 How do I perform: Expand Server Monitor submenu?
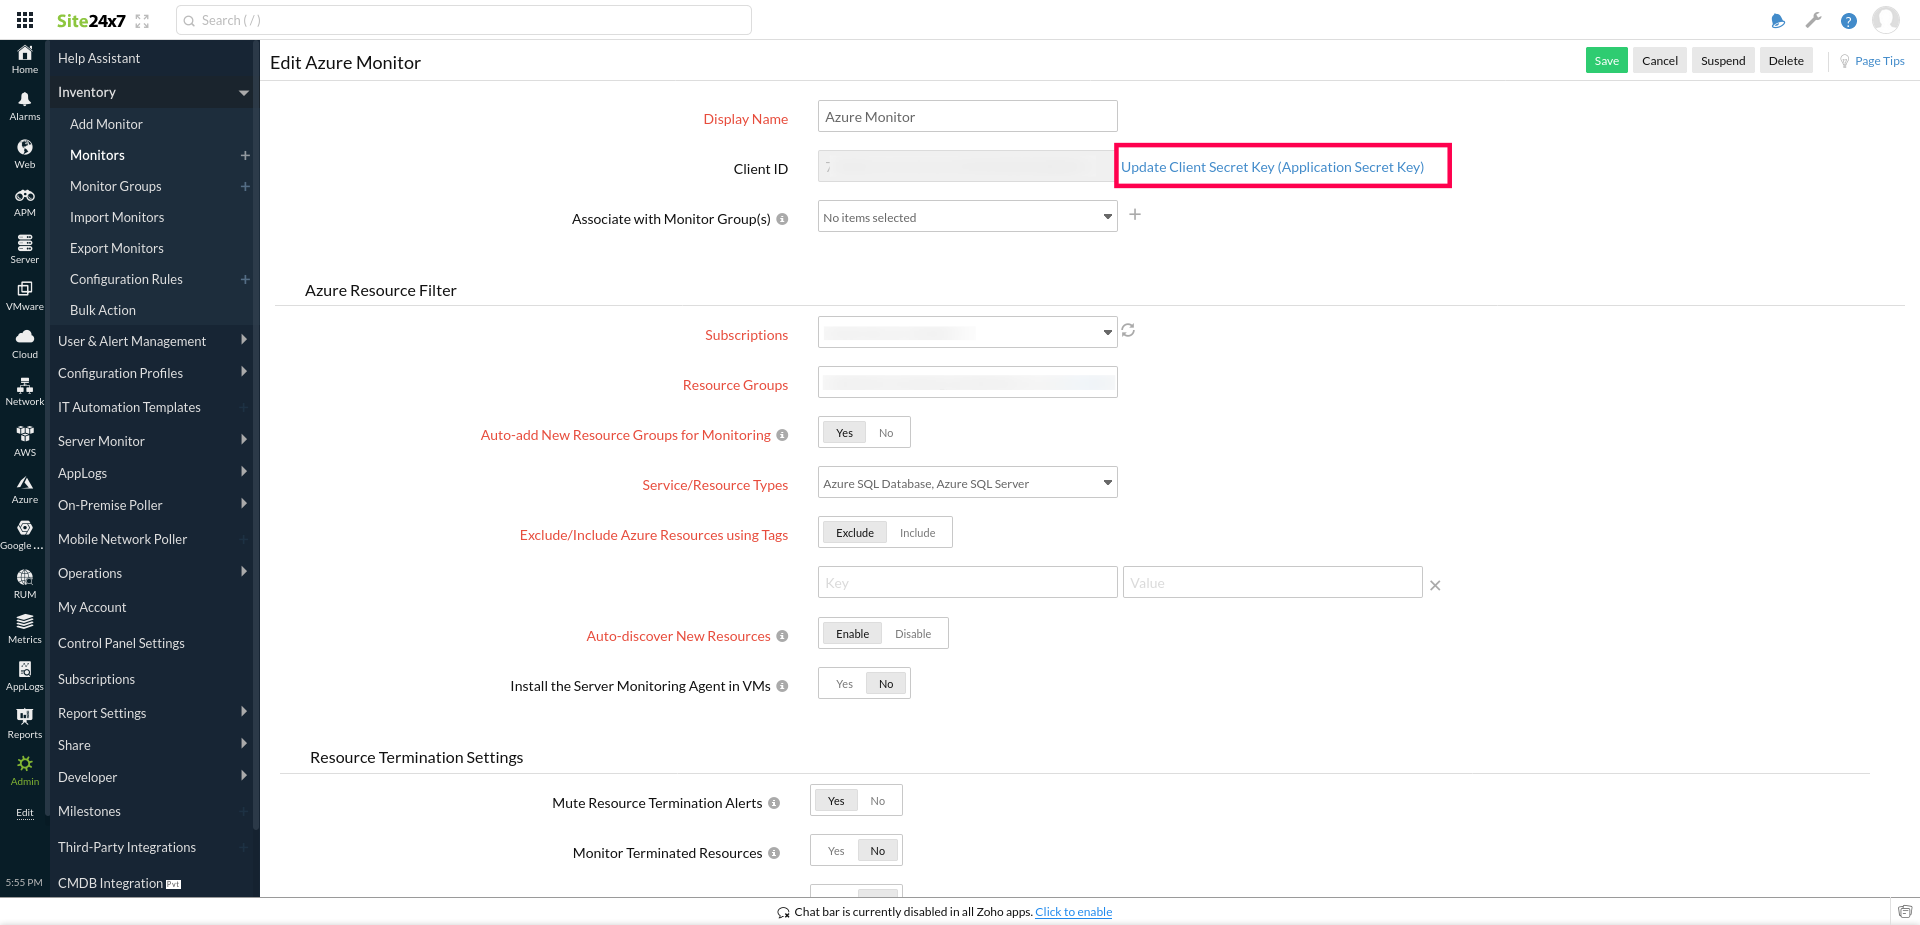tap(243, 440)
